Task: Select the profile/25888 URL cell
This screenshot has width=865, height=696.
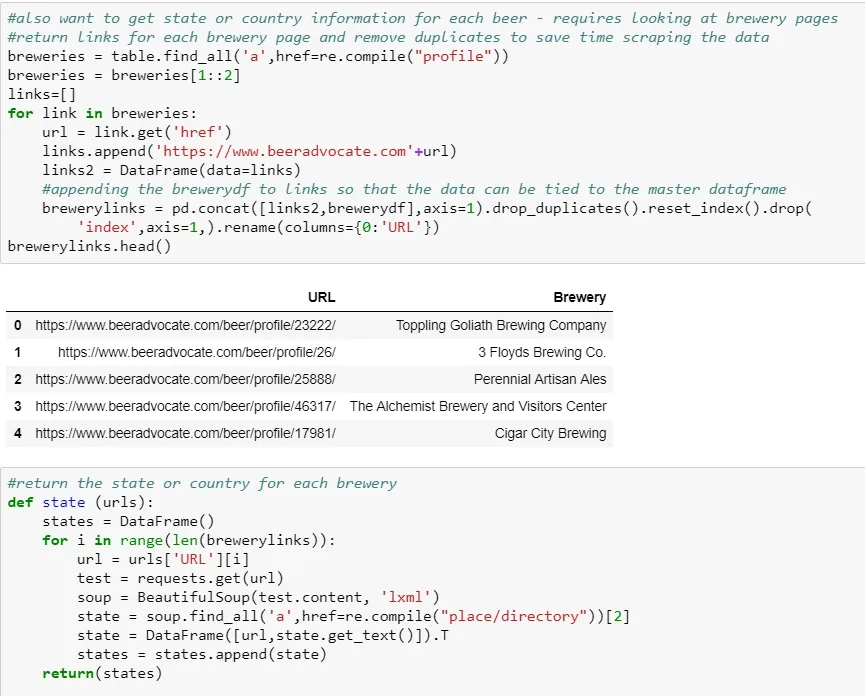Action: 185,379
